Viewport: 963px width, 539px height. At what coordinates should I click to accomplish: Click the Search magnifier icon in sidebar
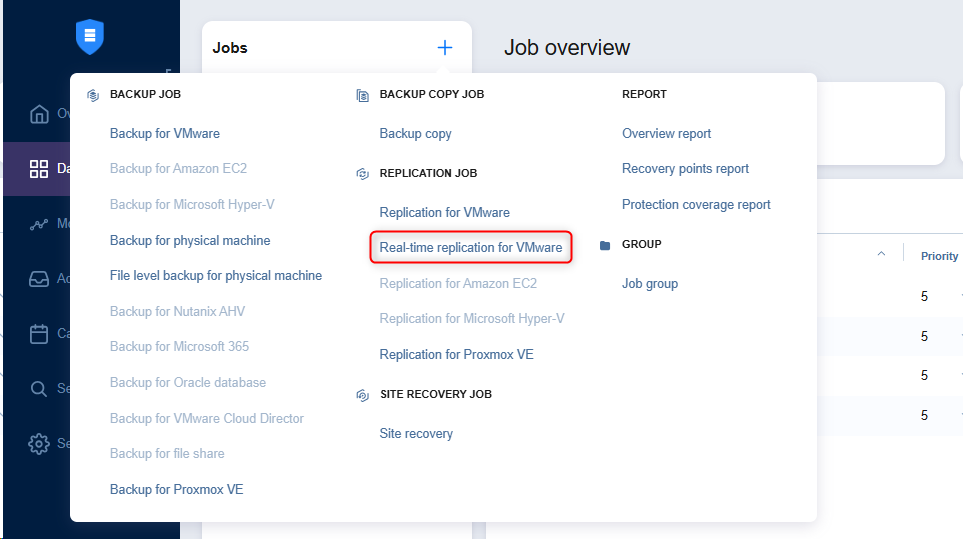pyautogui.click(x=39, y=389)
